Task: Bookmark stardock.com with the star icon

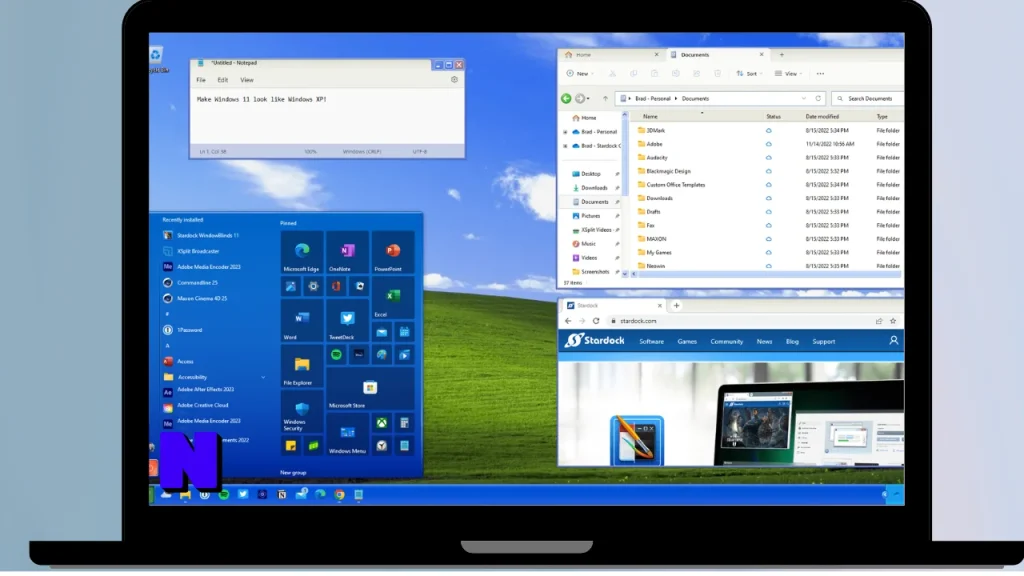Action: [893, 321]
